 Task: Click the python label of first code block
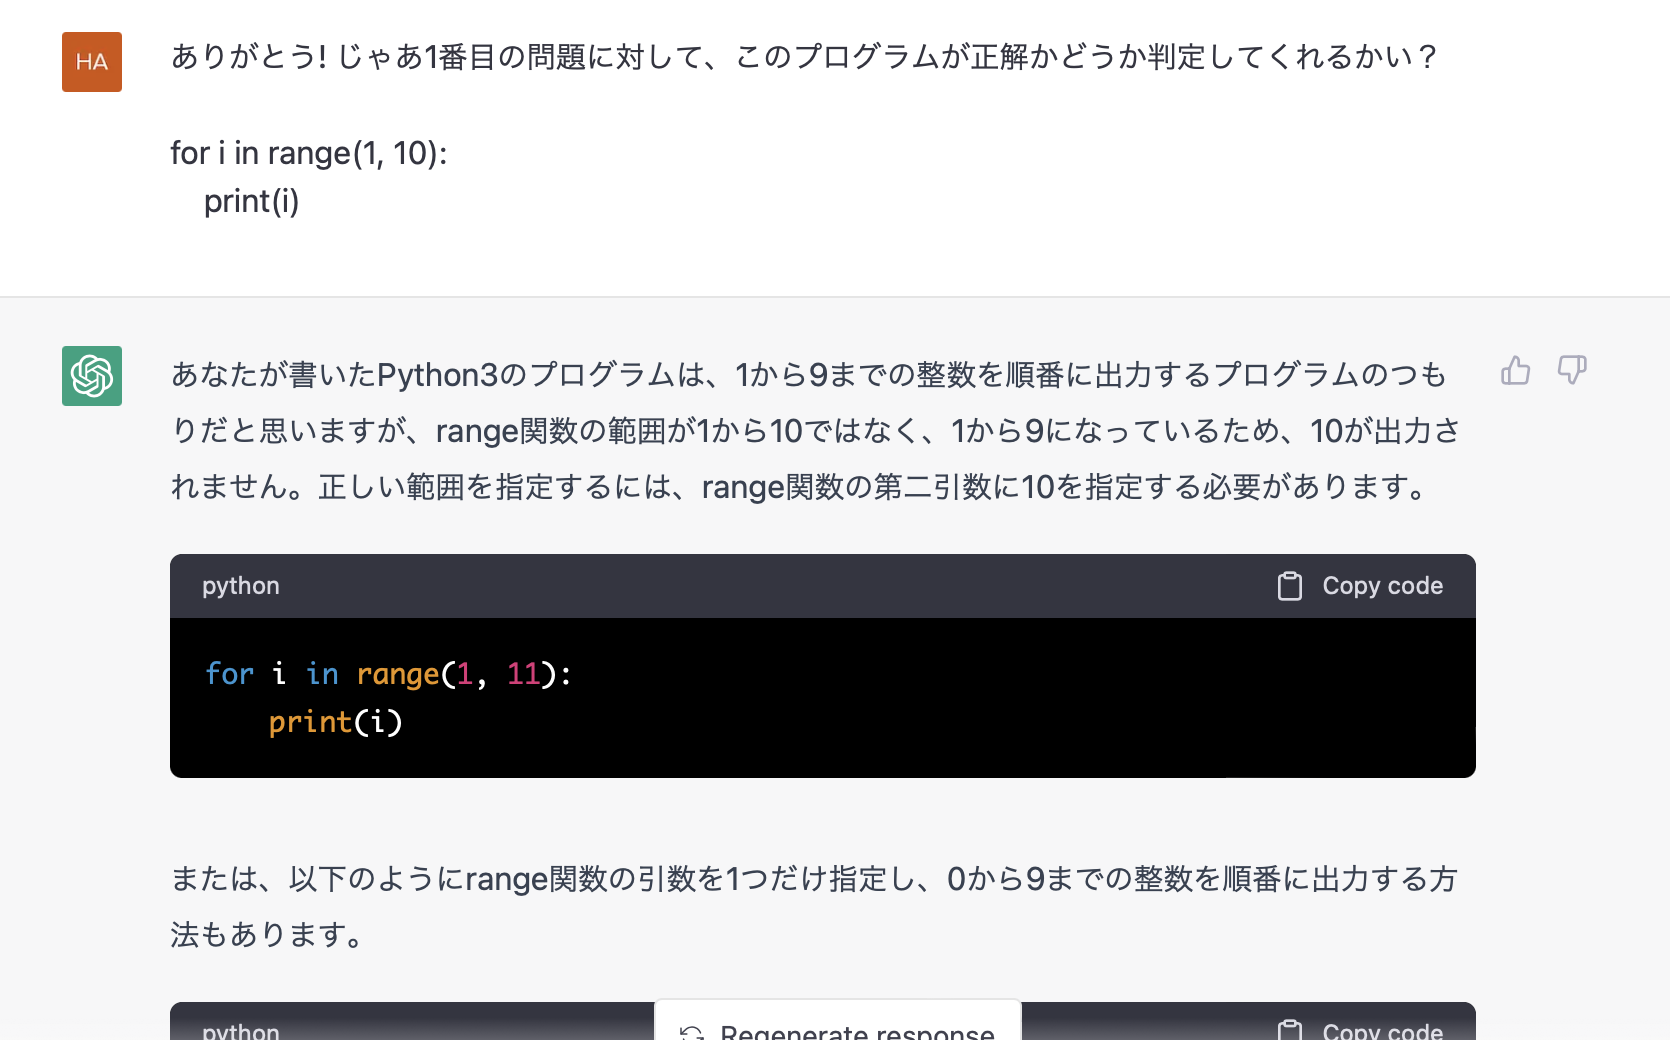(241, 586)
